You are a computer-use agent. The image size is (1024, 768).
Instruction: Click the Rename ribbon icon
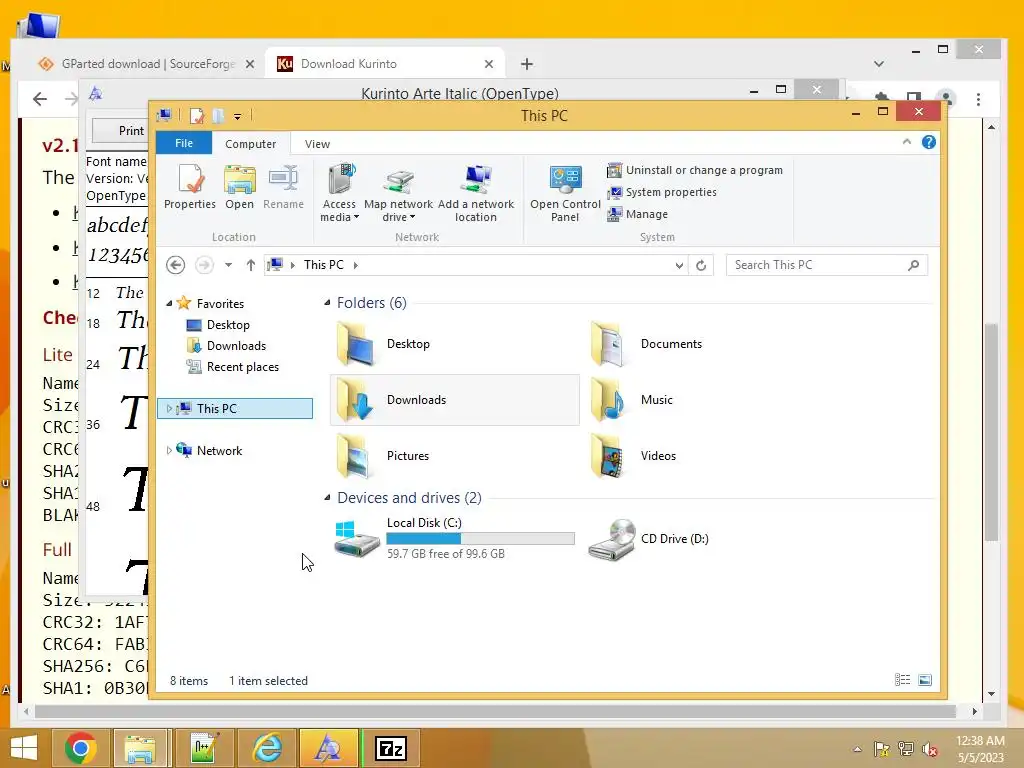click(283, 186)
